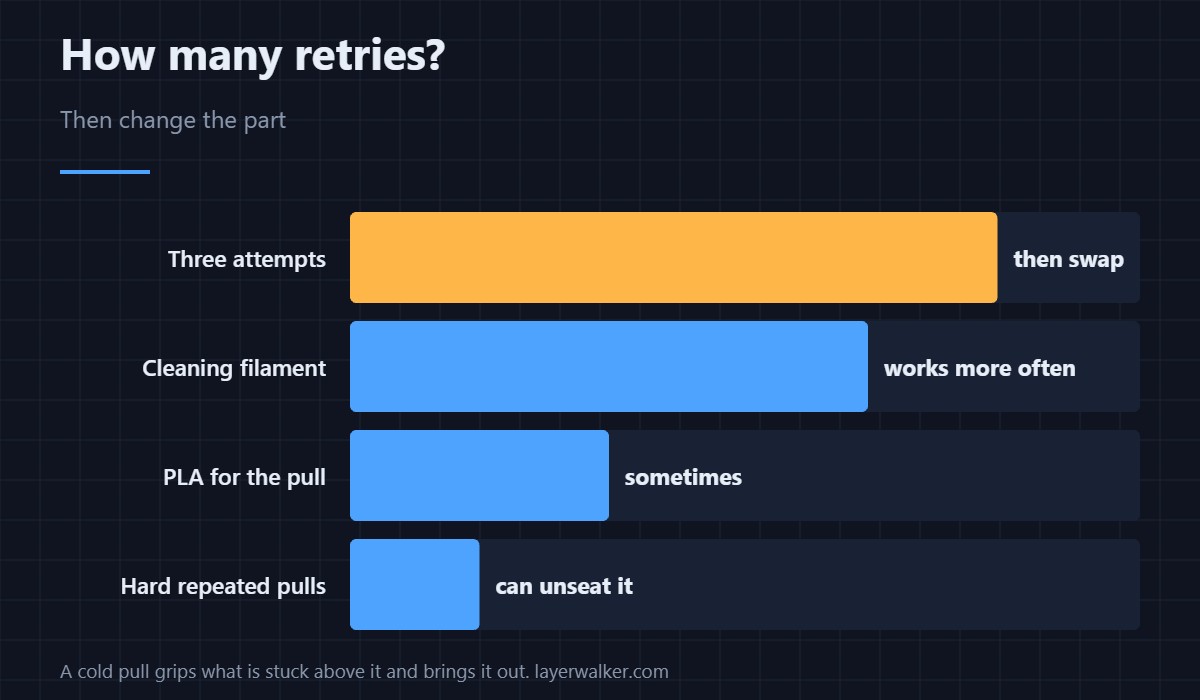Click the 'How many retries?' title
Viewport: 1200px width, 700px height.
tap(252, 54)
